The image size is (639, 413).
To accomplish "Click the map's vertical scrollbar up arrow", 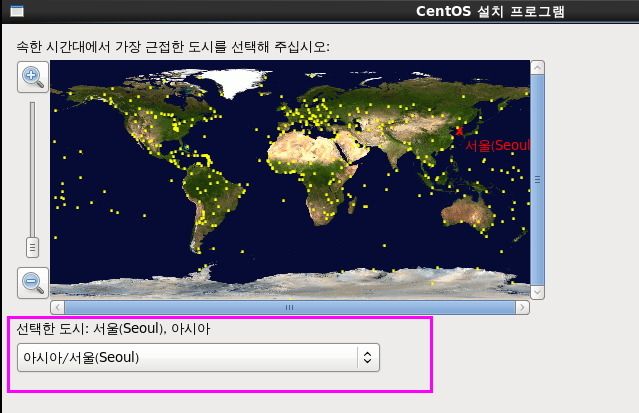I will tap(538, 67).
